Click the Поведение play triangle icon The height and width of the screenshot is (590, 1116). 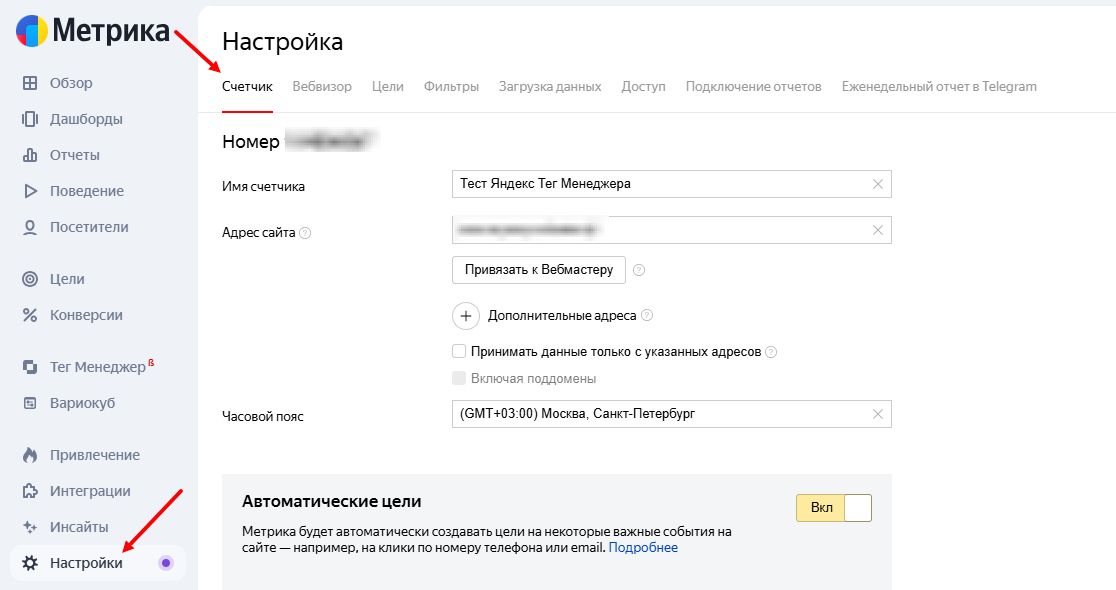pyautogui.click(x=30, y=191)
